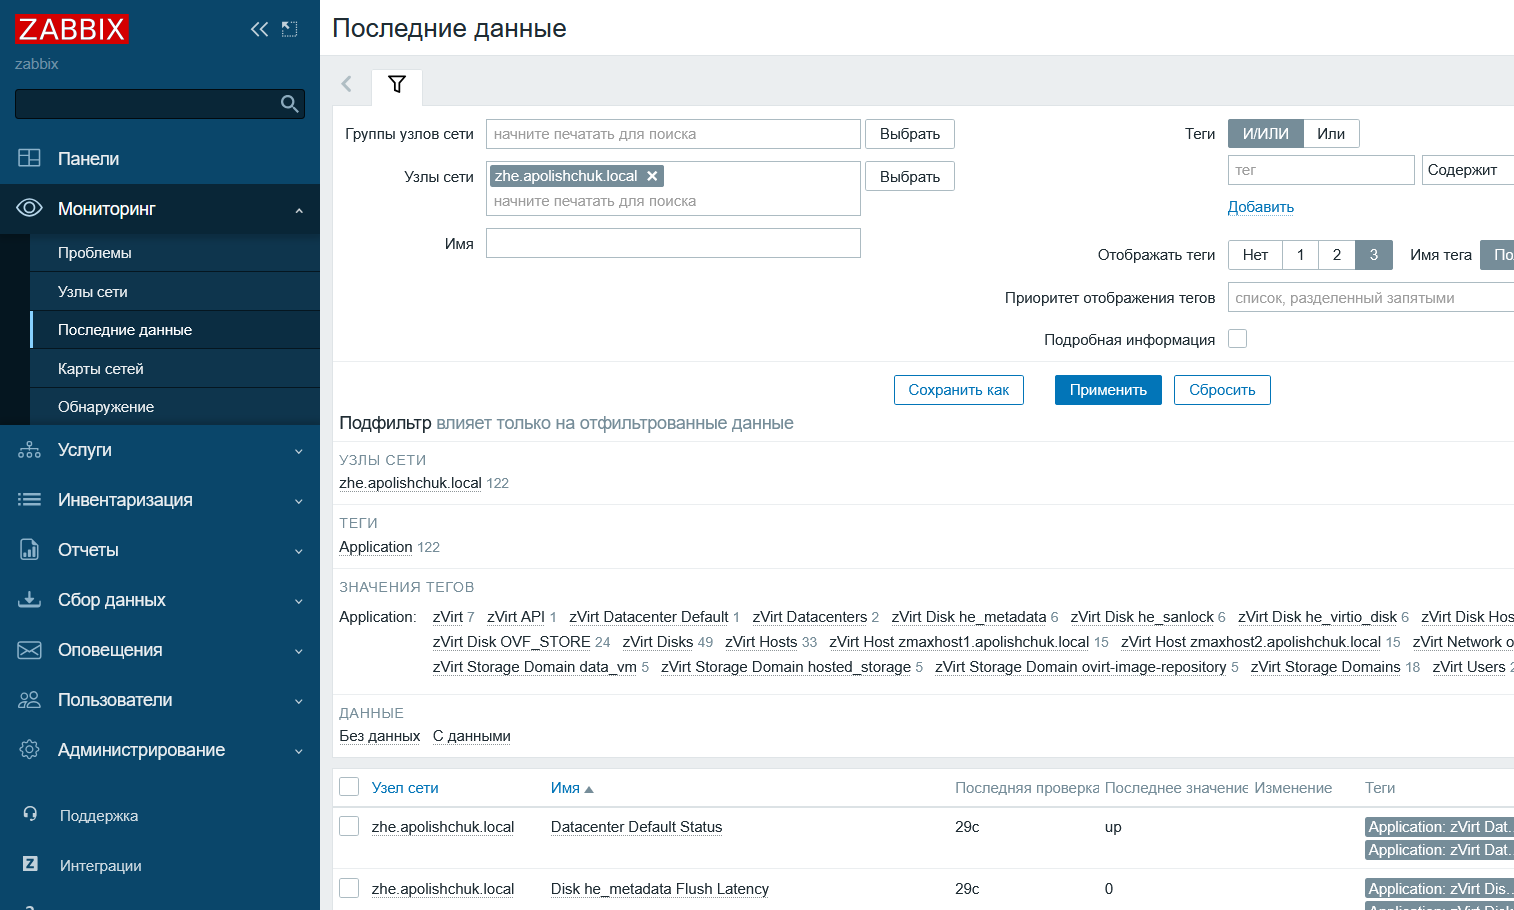Click in the Имя filter field
The height and width of the screenshot is (910, 1514).
point(673,243)
